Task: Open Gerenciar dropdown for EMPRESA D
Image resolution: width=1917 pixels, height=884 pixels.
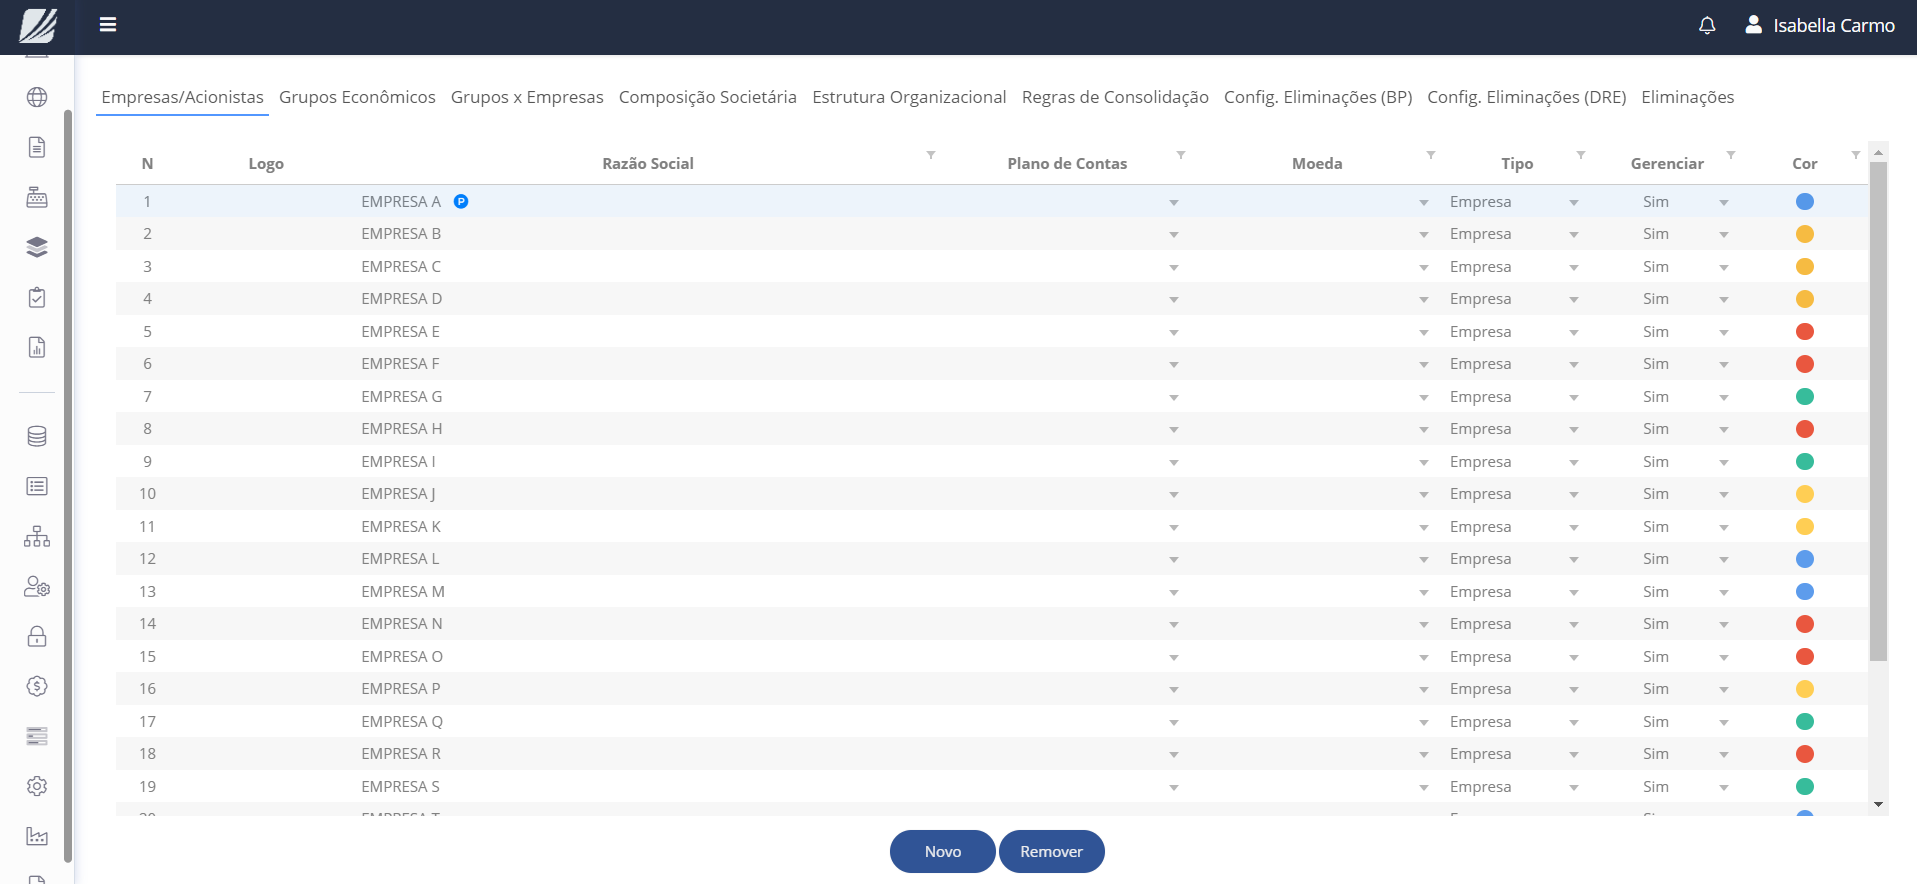Action: pyautogui.click(x=1724, y=300)
